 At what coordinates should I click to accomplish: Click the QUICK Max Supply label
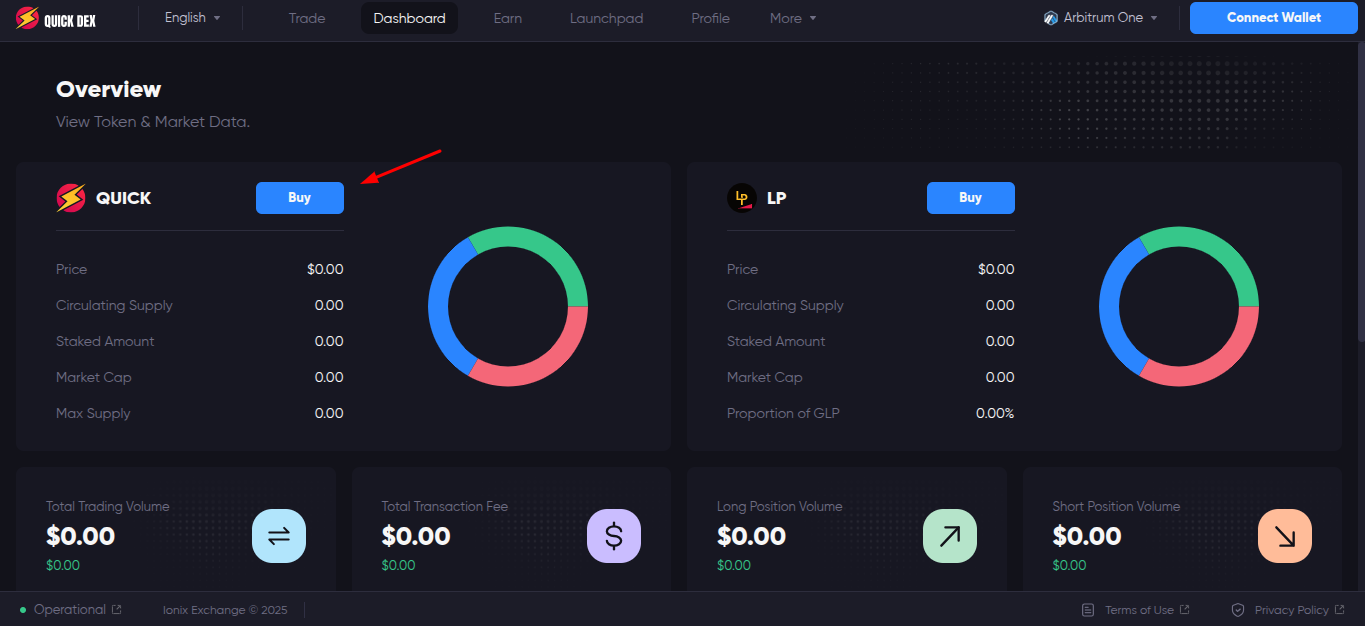coord(93,413)
